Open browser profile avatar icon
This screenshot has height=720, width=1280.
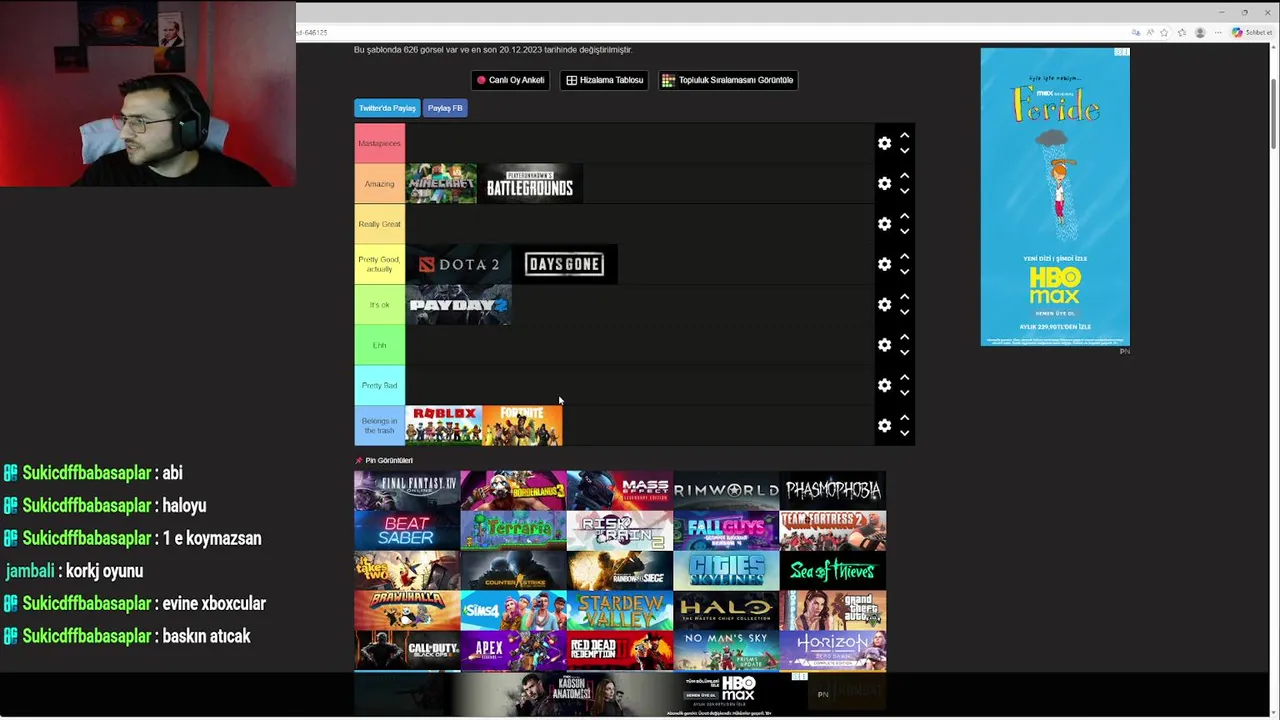point(1200,32)
